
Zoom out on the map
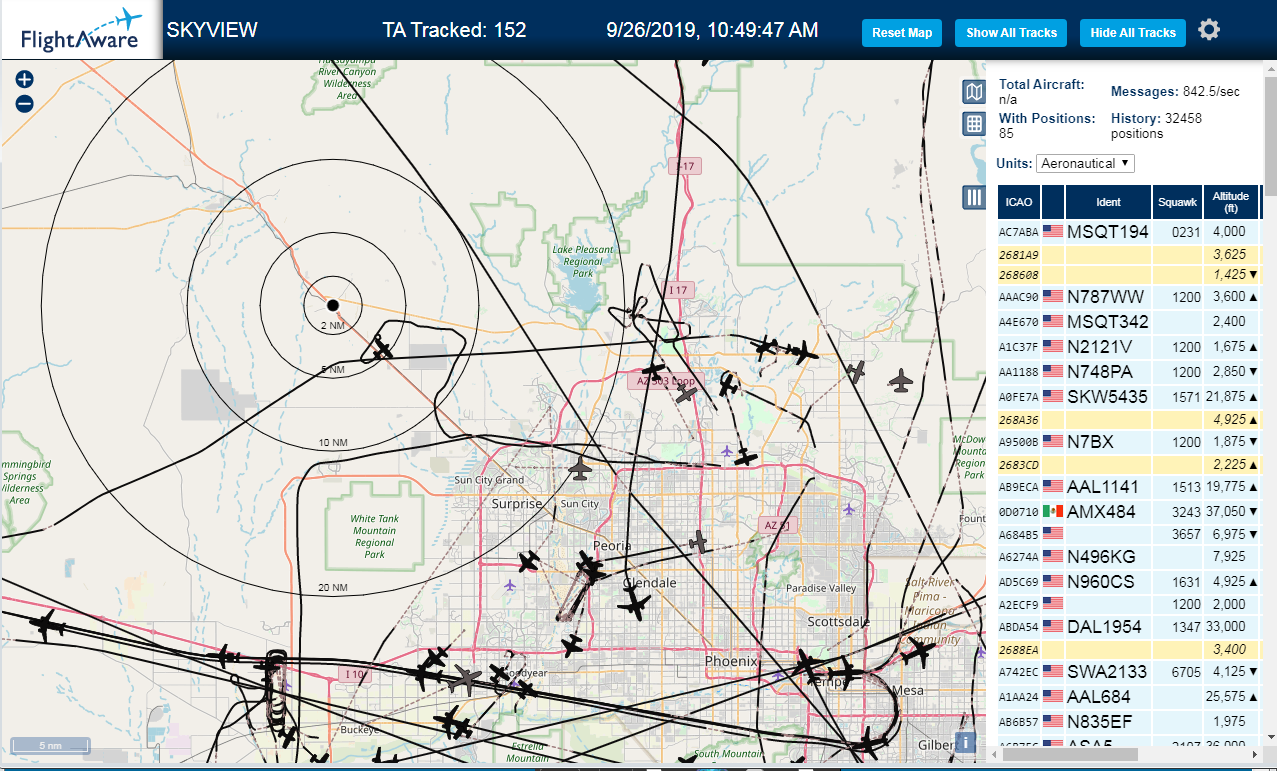pyautogui.click(x=24, y=103)
